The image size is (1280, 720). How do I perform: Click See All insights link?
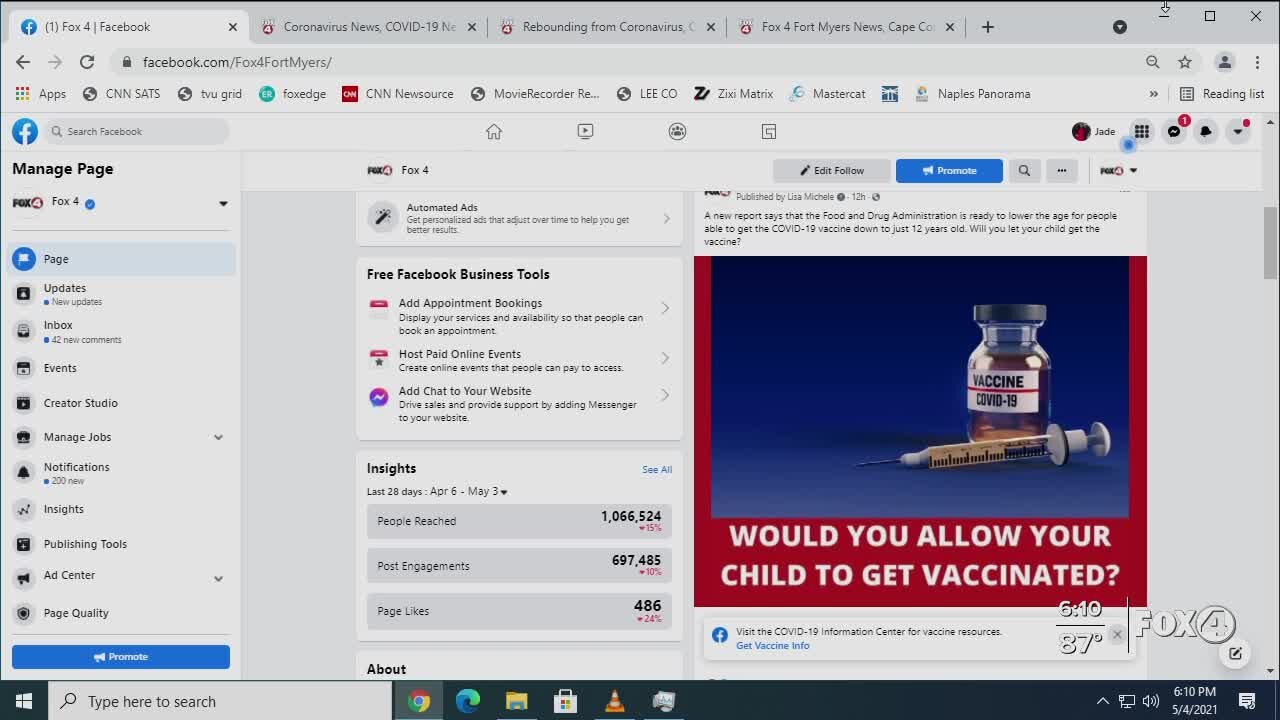coord(657,469)
